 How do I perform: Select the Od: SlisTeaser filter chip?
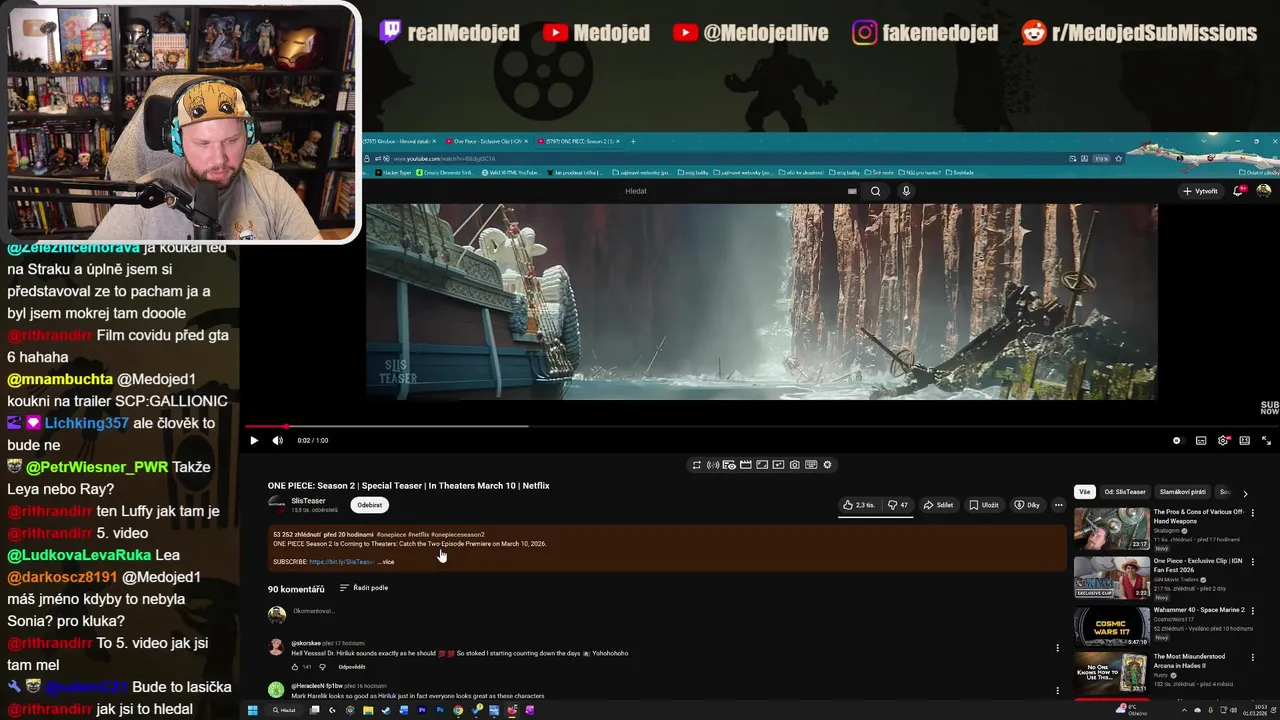tap(1125, 492)
